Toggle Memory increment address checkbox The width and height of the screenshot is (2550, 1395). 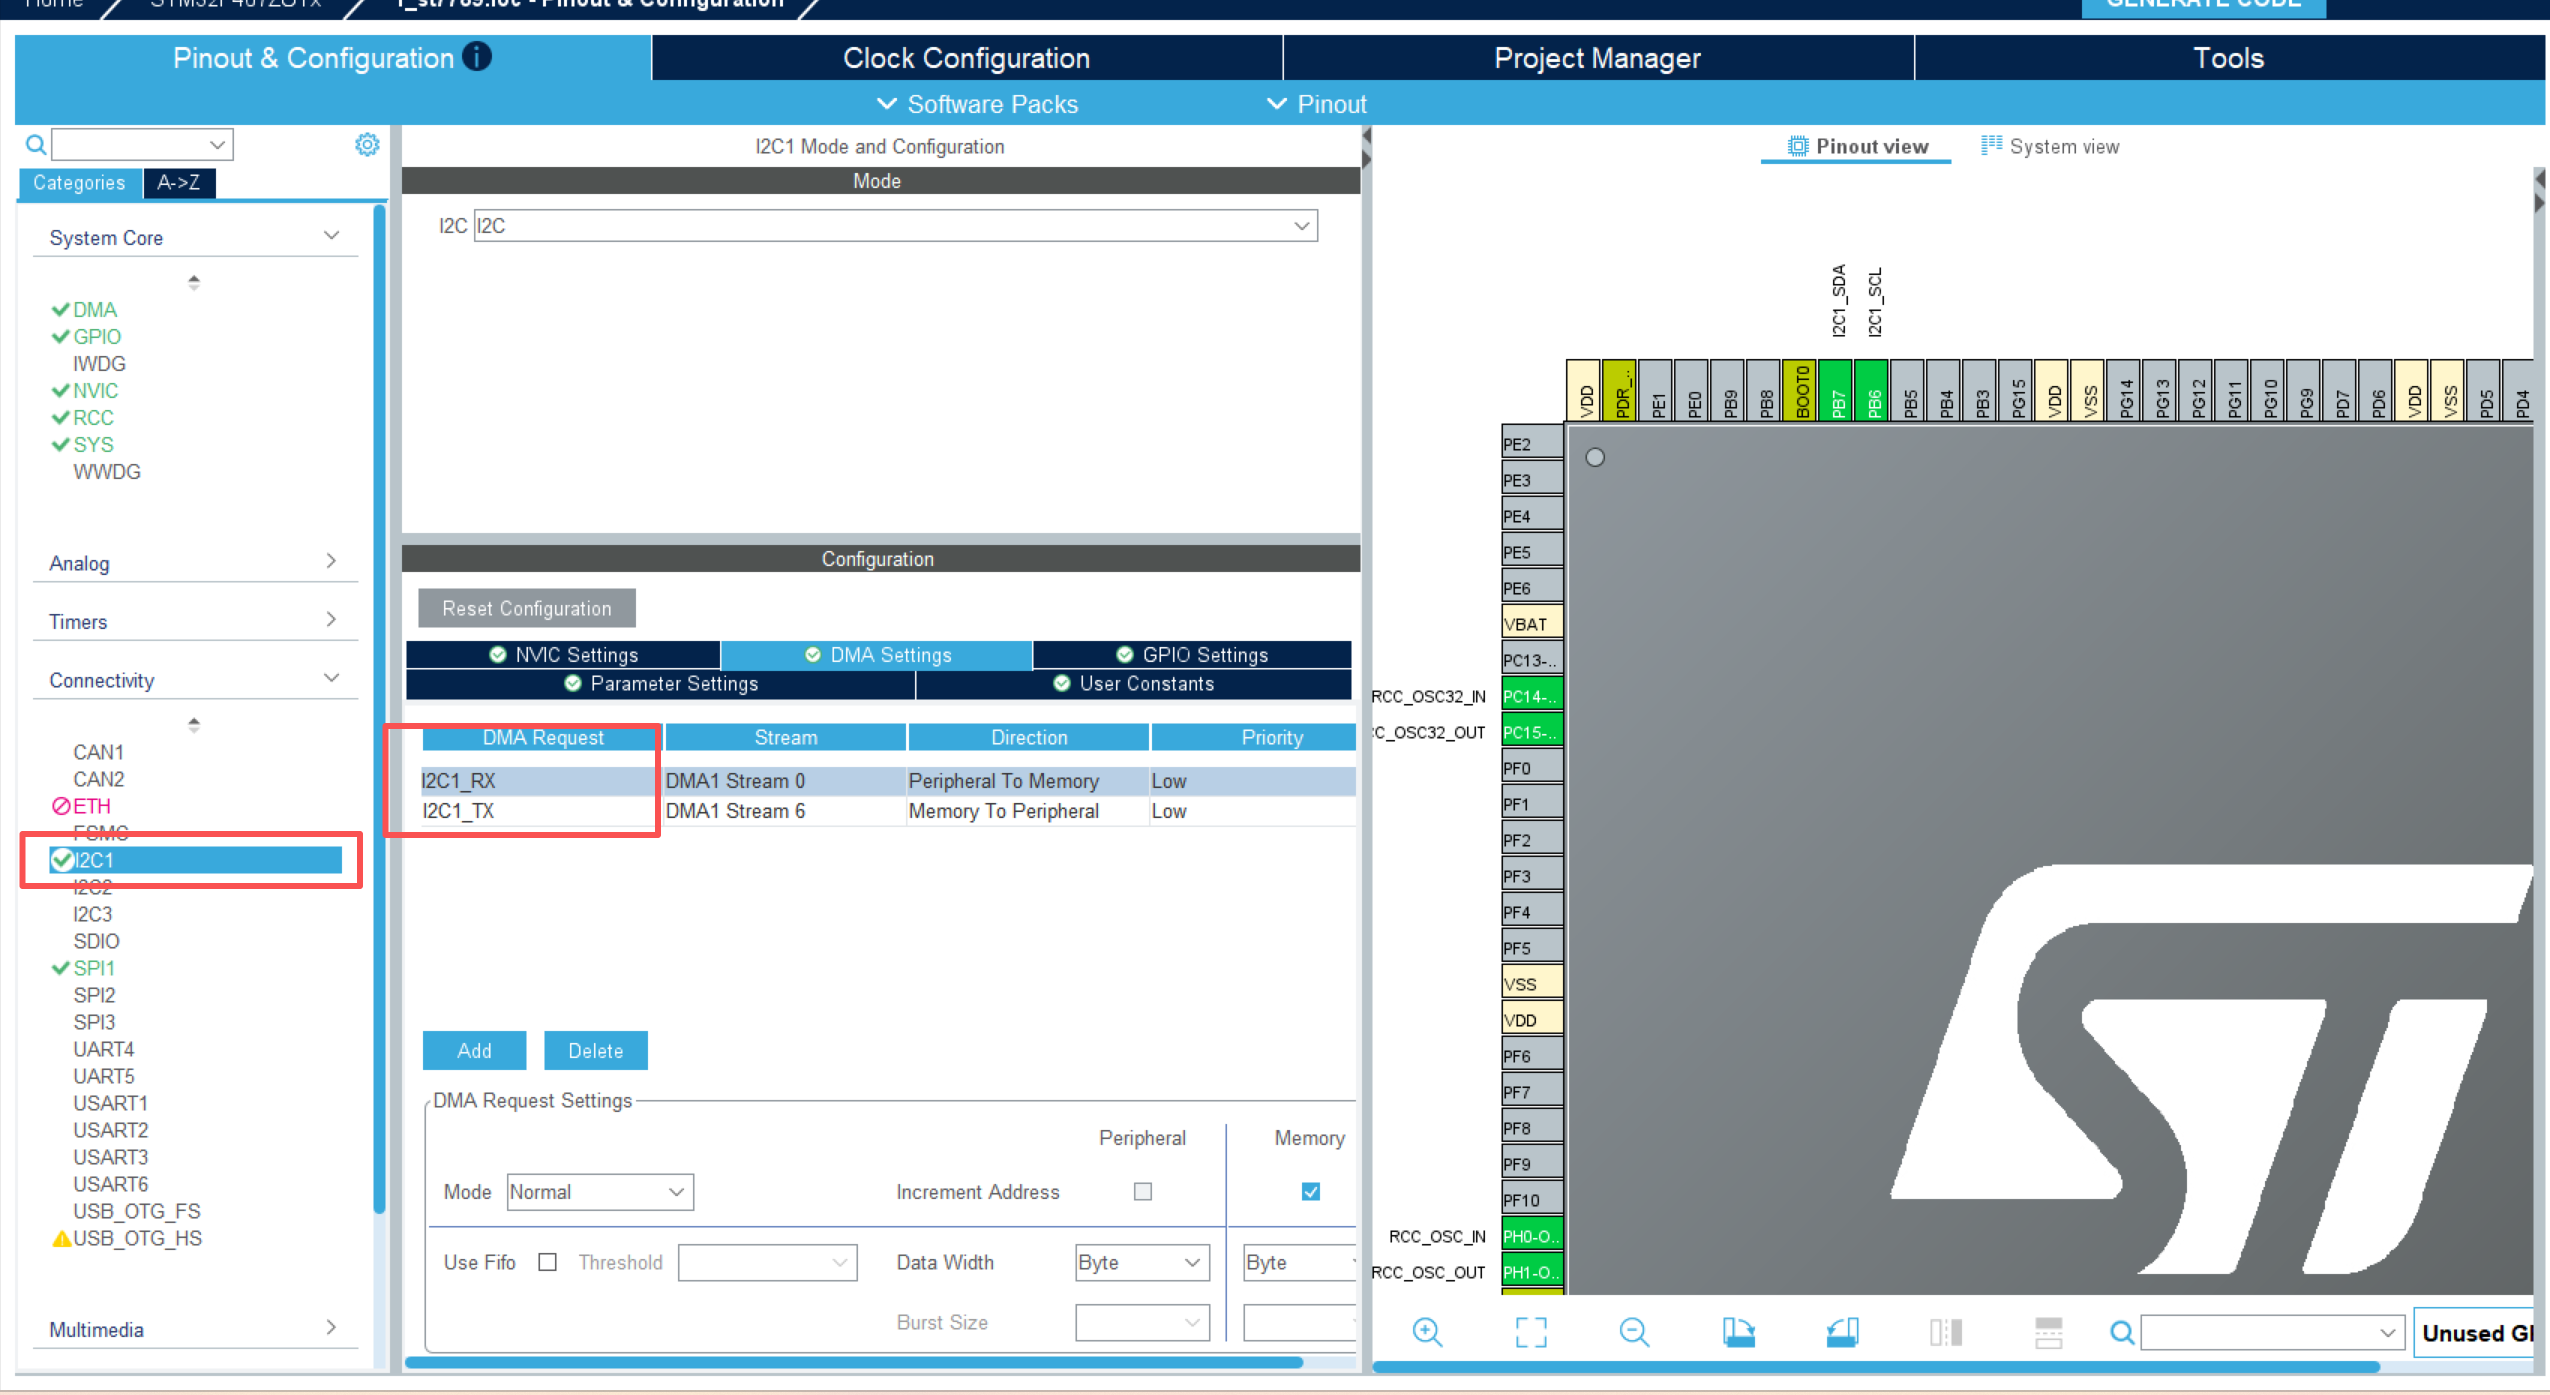(1310, 1191)
